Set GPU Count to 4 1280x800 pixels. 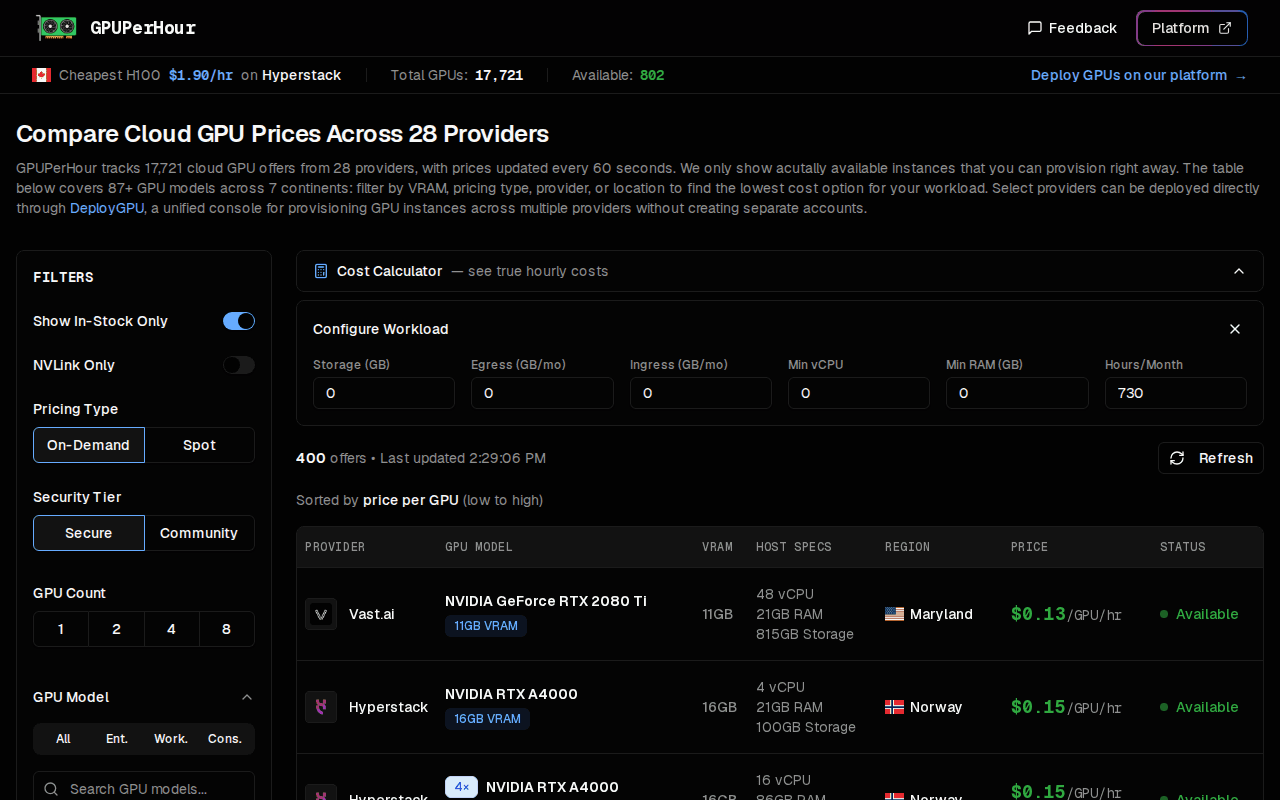coord(171,629)
